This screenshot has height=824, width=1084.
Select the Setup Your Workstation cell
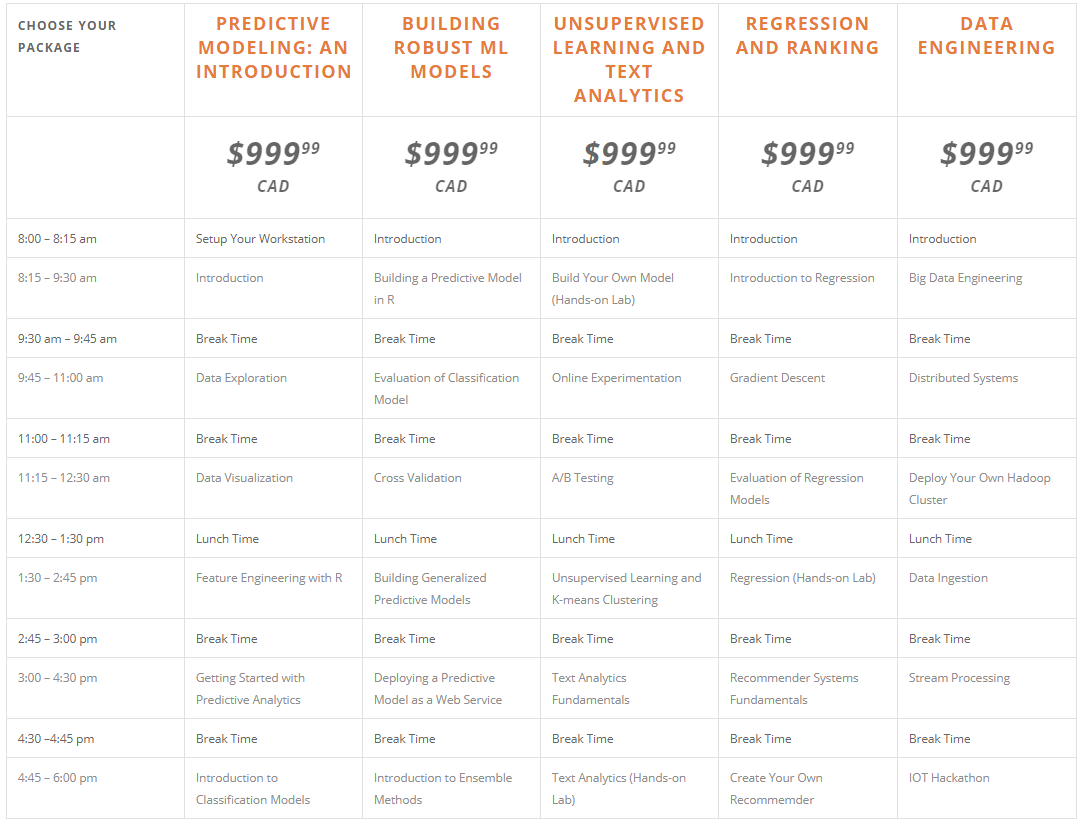(x=260, y=238)
